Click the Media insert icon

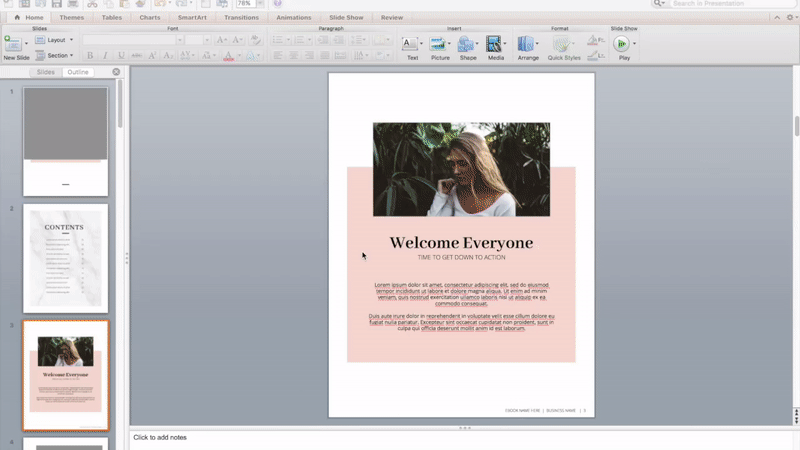(495, 44)
